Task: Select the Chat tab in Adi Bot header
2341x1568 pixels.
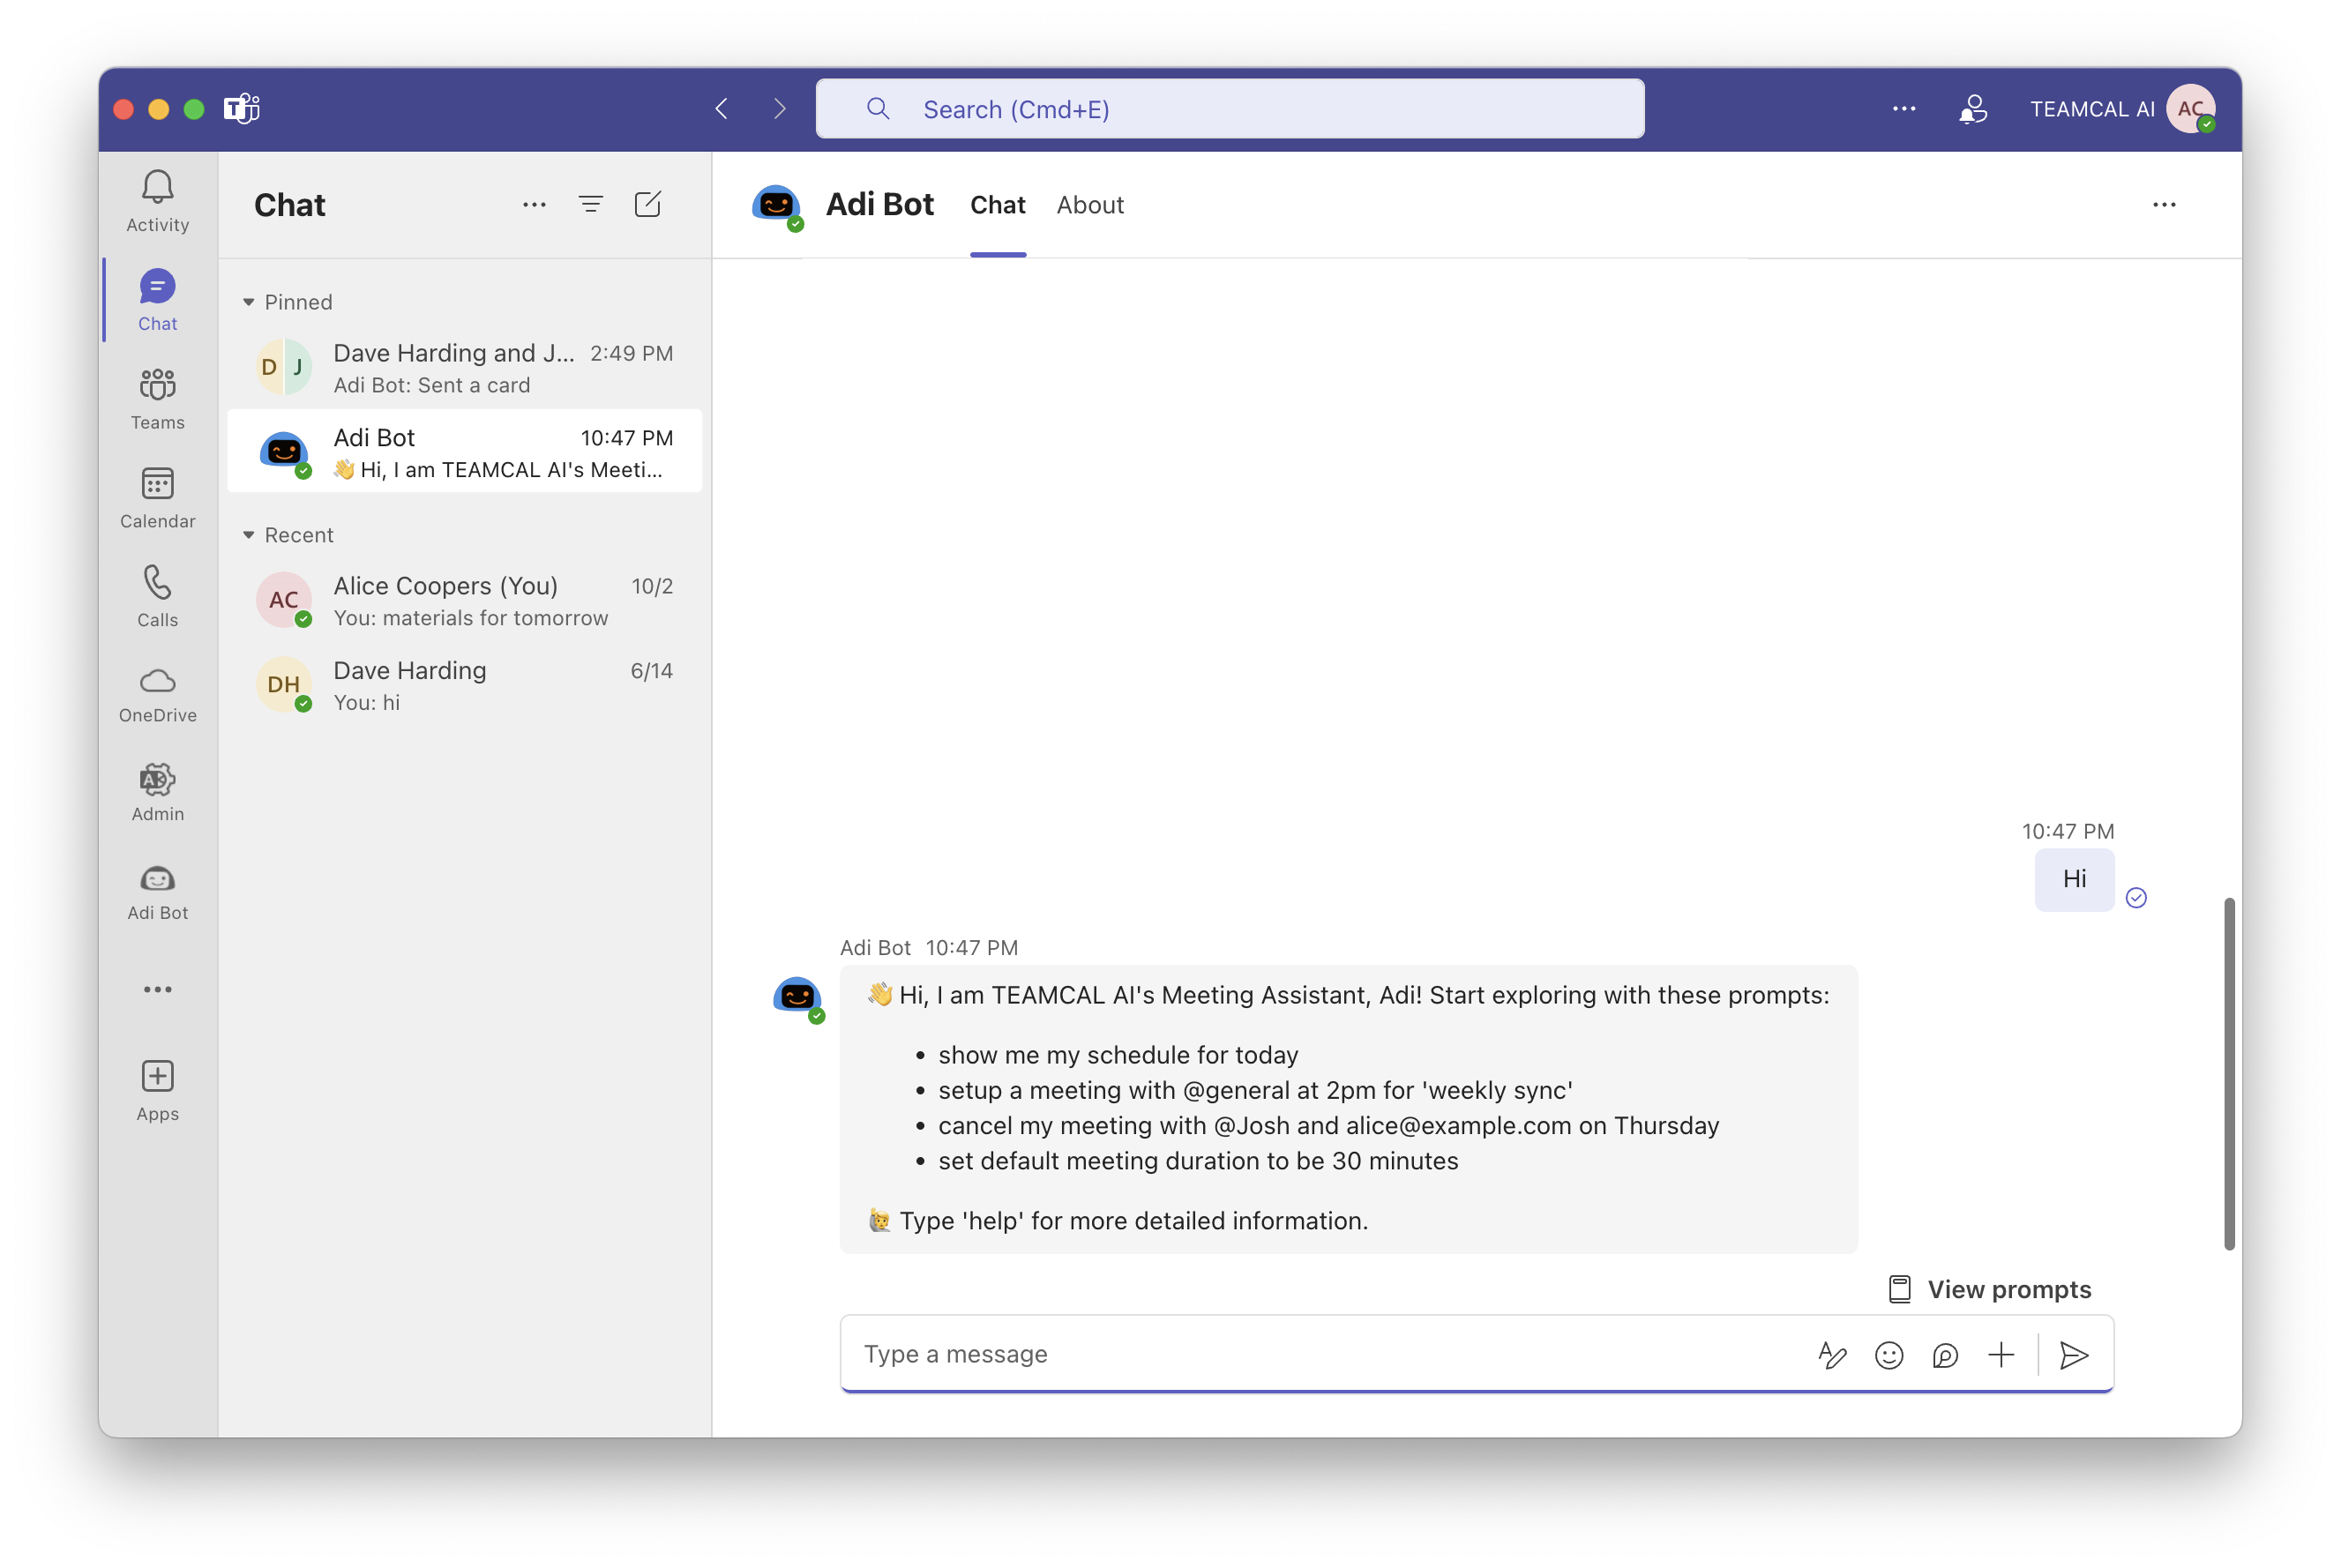Action: pyautogui.click(x=997, y=205)
